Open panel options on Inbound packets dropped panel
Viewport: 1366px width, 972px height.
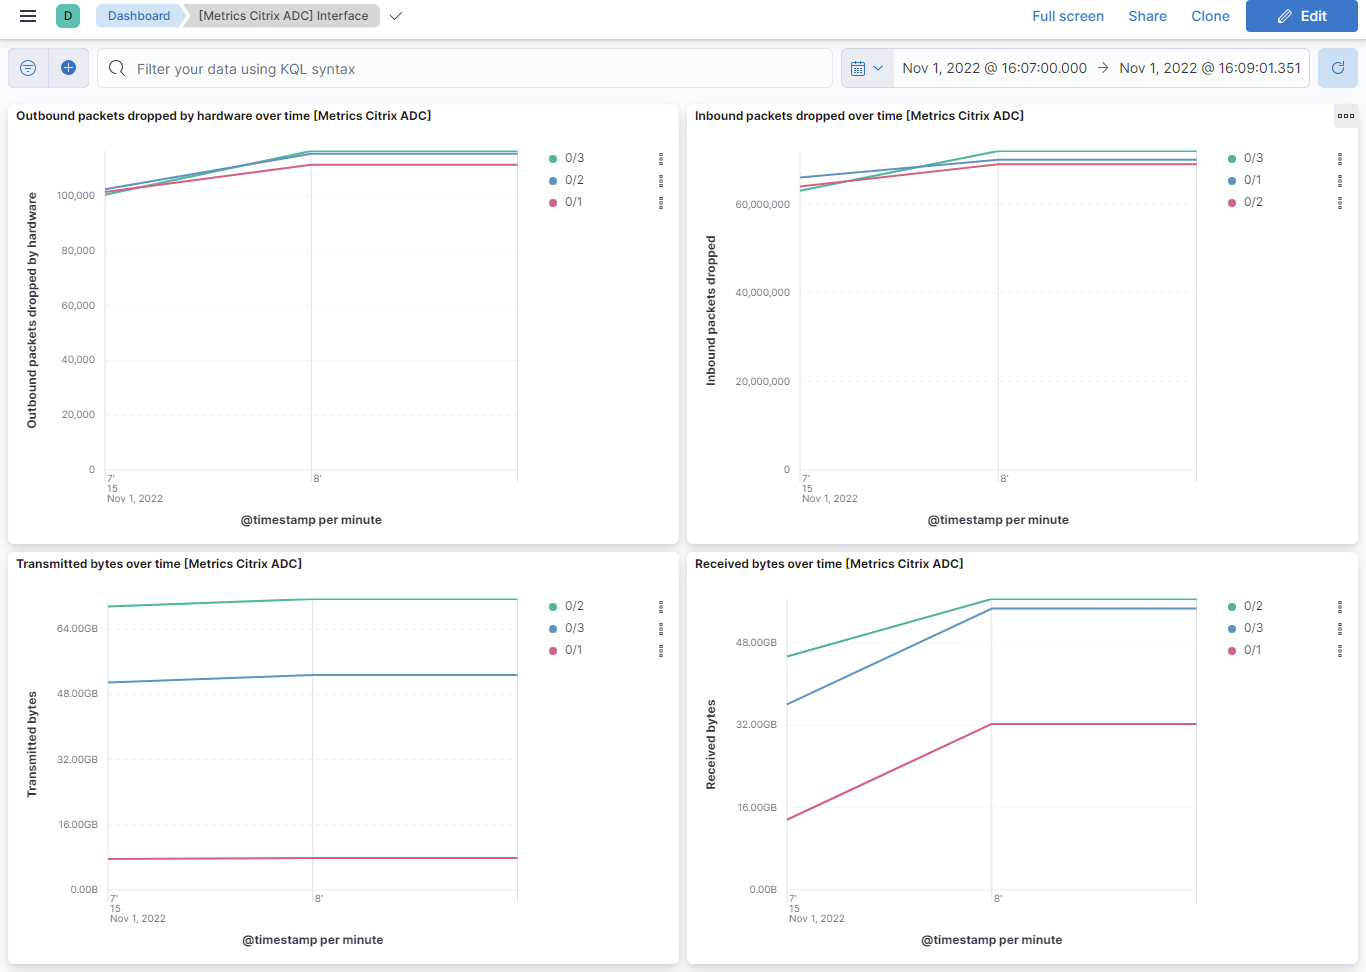tap(1345, 116)
